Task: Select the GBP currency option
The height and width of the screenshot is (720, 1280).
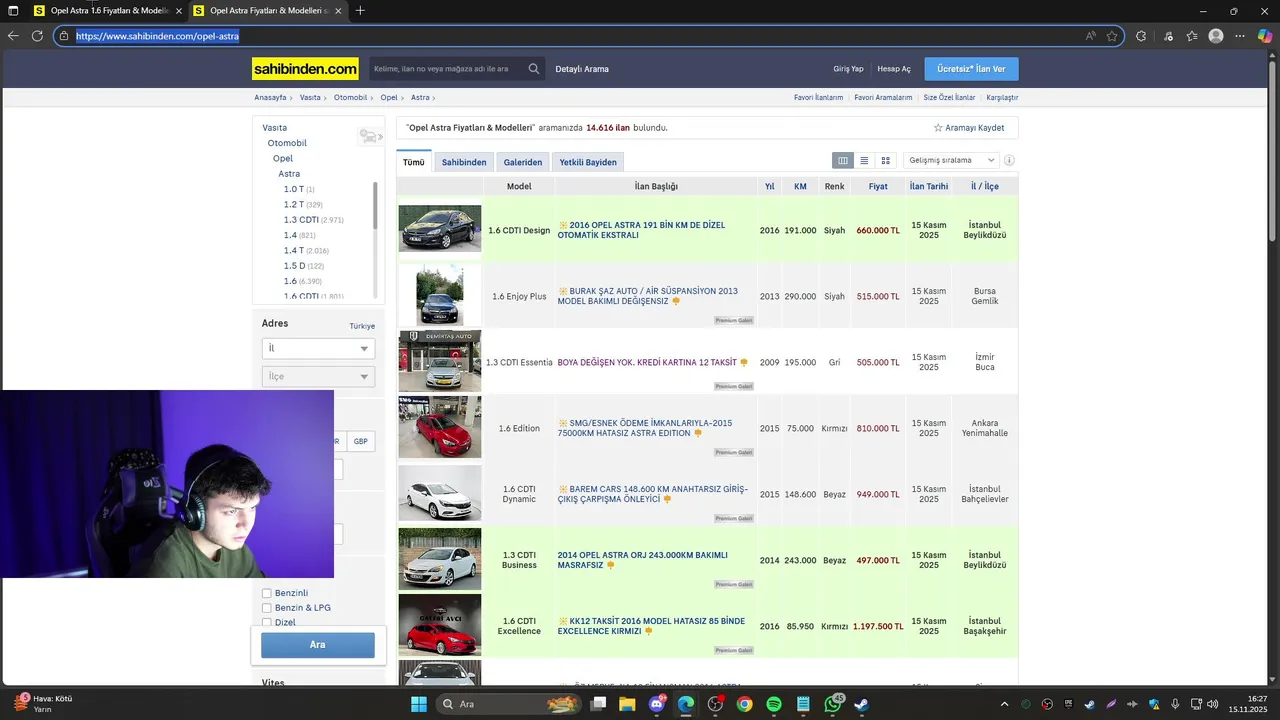Action: [x=360, y=441]
